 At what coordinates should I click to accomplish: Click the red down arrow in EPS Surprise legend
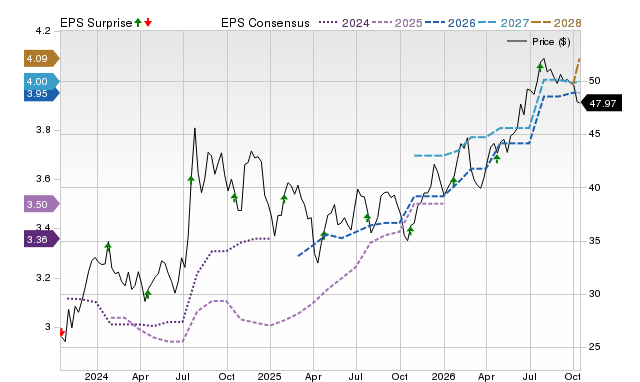(148, 22)
